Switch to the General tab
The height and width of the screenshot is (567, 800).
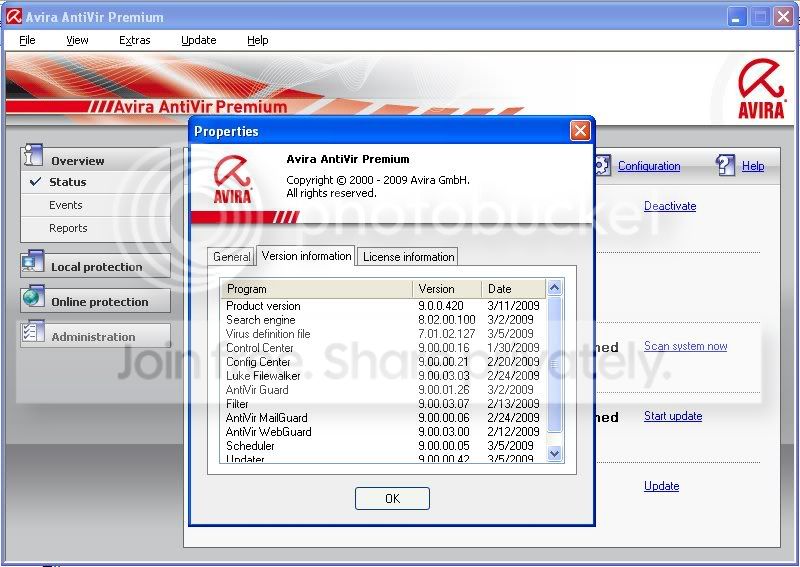coord(231,257)
